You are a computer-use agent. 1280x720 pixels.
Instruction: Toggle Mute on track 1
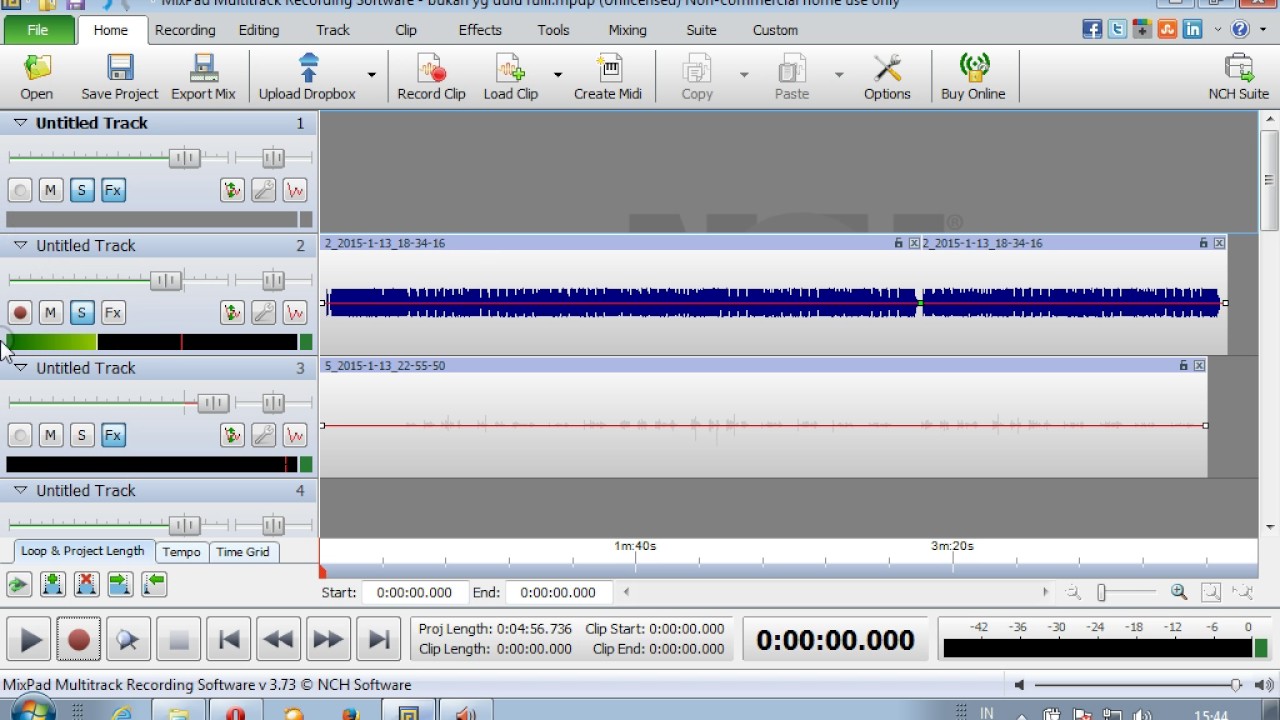coord(50,190)
